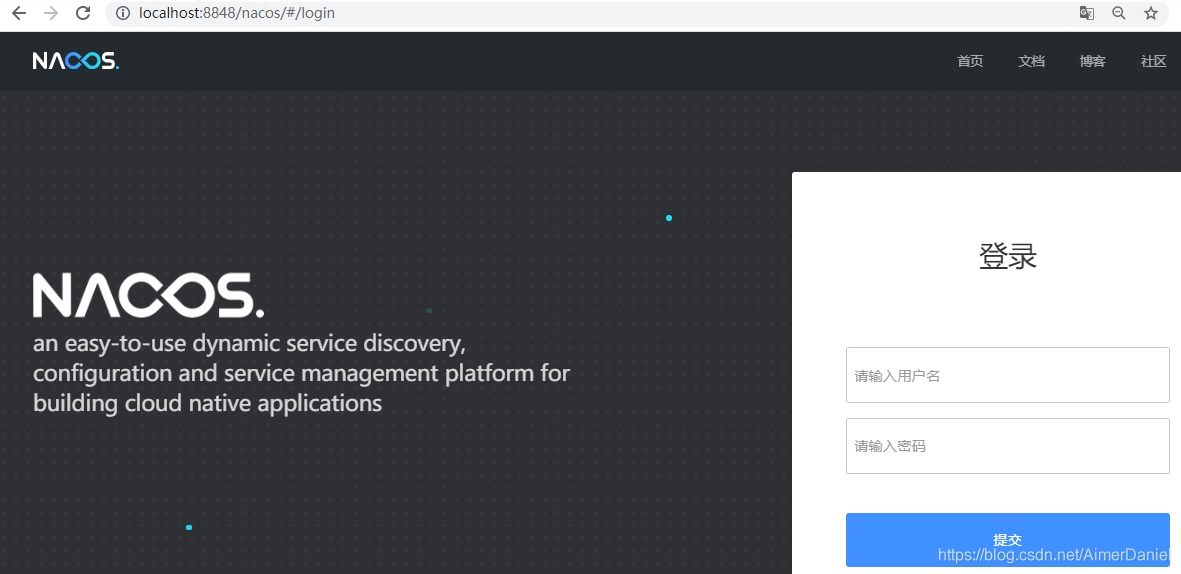Submit login with the 提交 button
The height and width of the screenshot is (574, 1181).
1008,539
